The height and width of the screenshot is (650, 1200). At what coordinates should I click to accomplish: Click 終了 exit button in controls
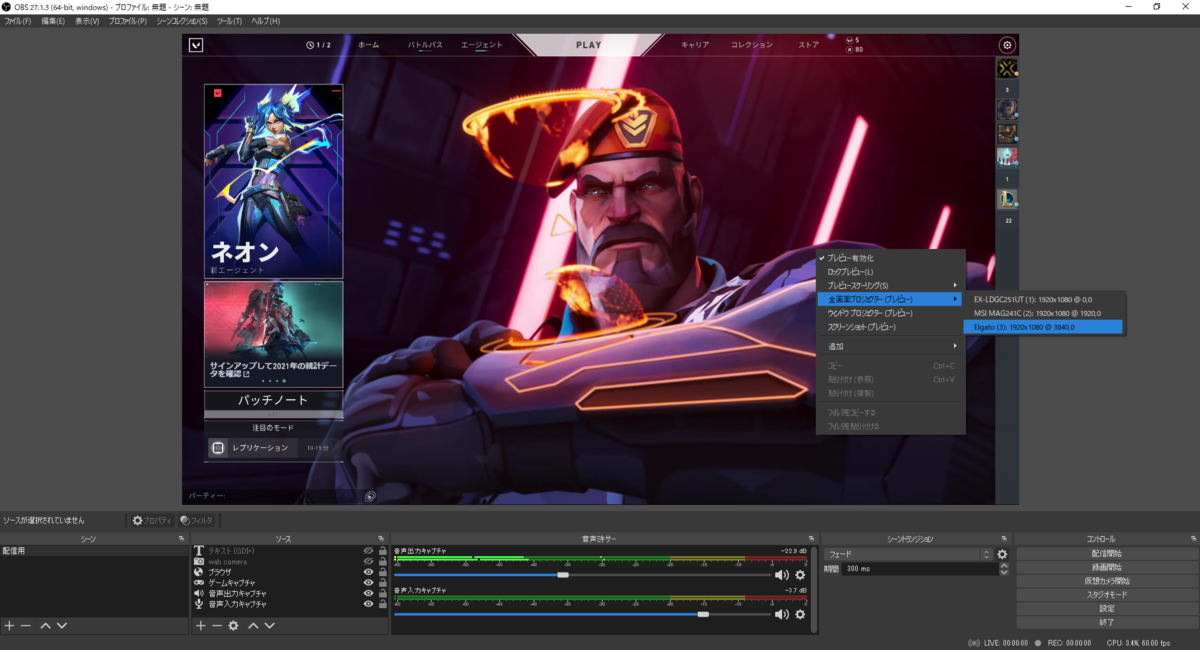click(x=1106, y=622)
